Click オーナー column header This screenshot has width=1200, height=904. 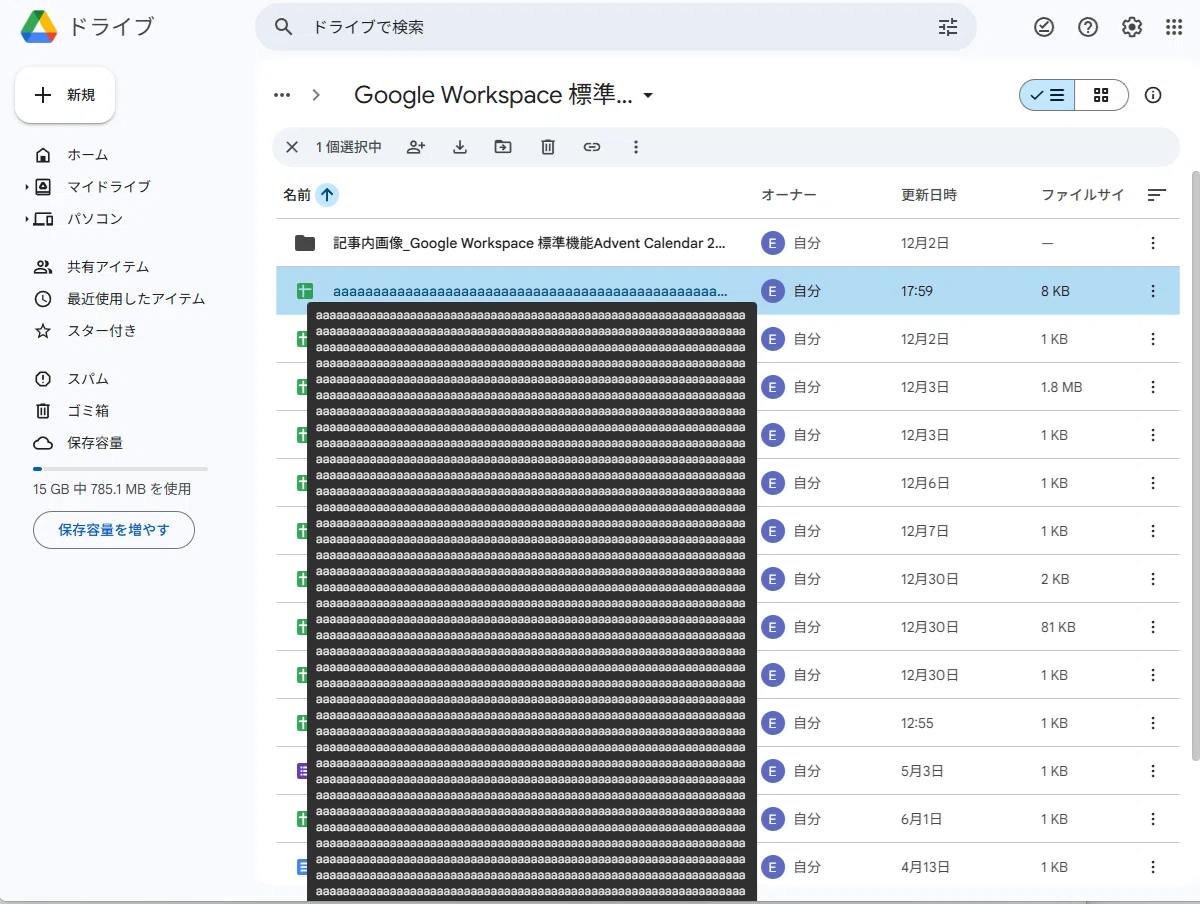point(789,195)
